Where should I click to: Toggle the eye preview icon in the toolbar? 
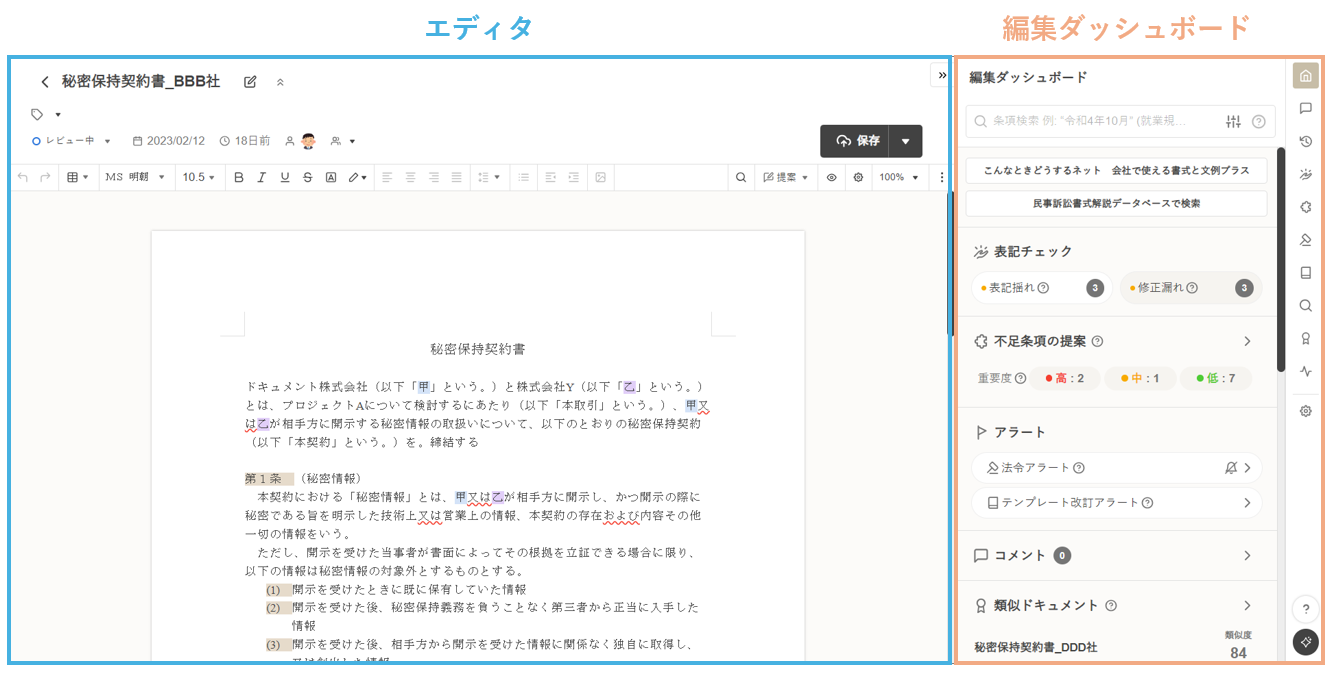coord(831,177)
